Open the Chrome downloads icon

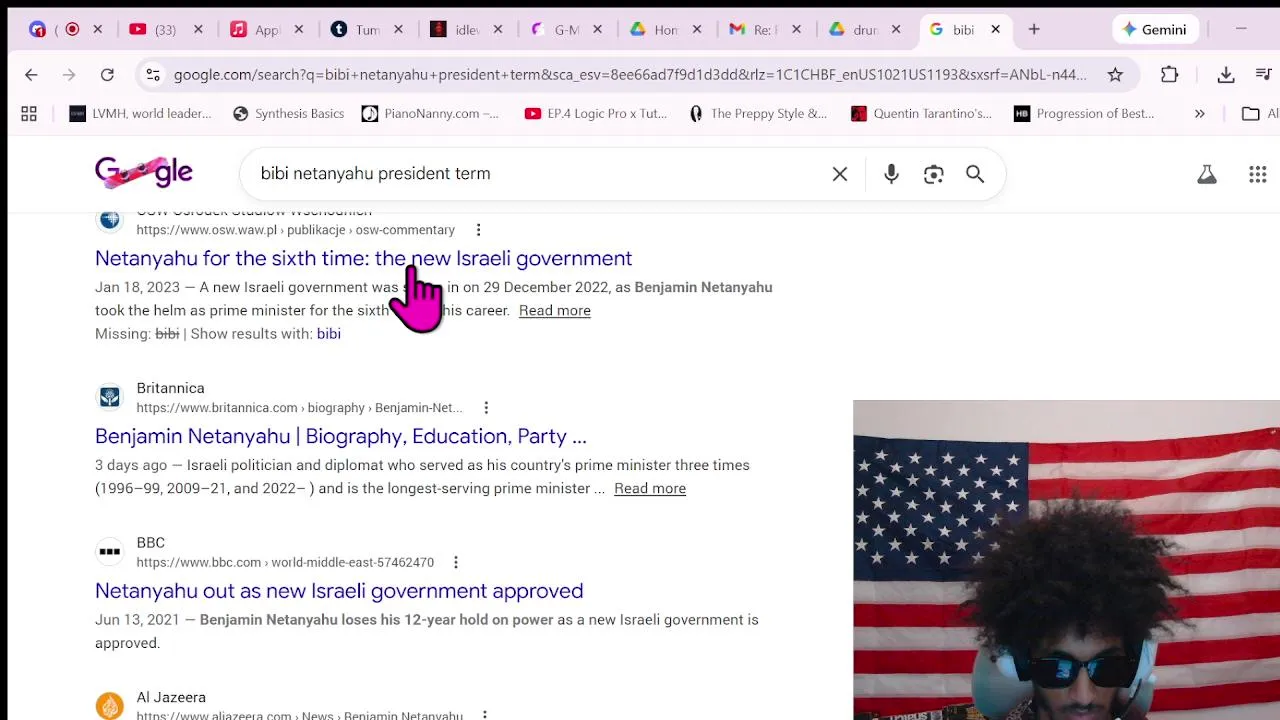click(x=1226, y=75)
